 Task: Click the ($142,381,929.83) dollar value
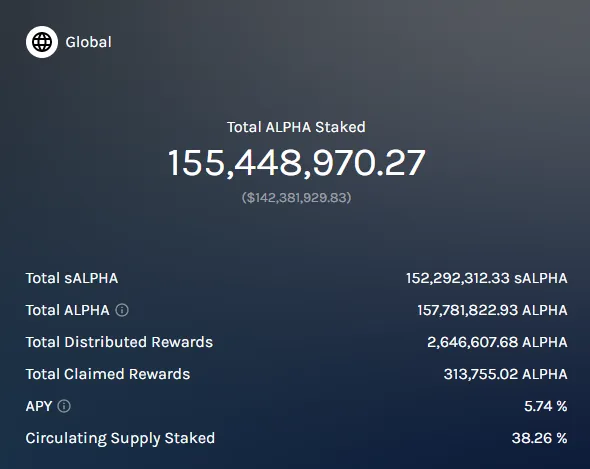pyautogui.click(x=296, y=197)
